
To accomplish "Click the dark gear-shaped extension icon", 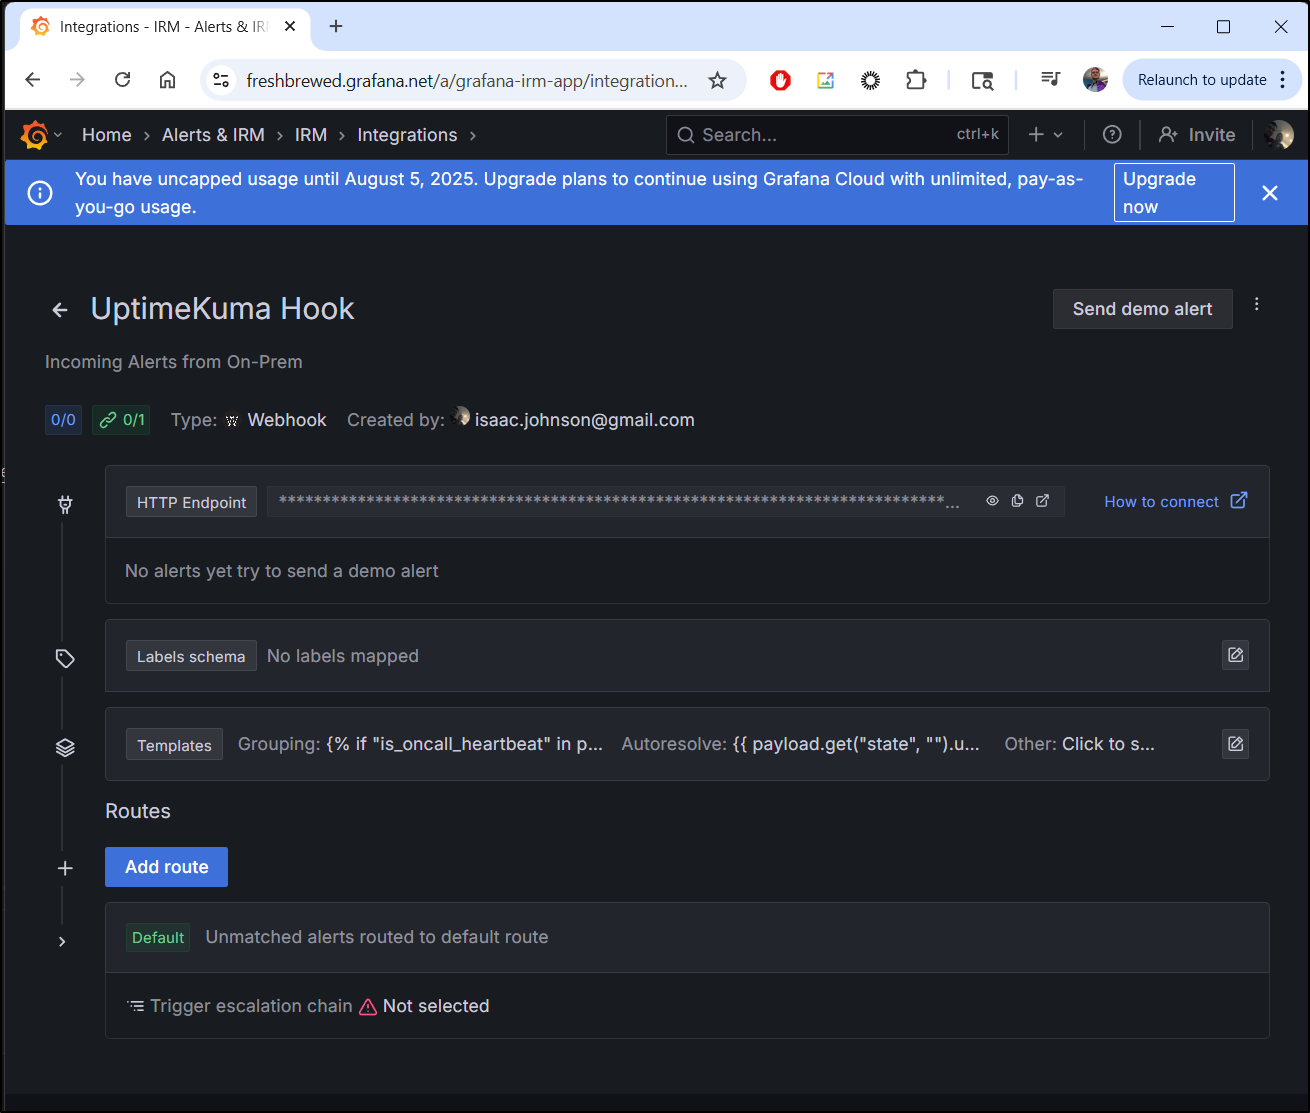I will (x=870, y=80).
